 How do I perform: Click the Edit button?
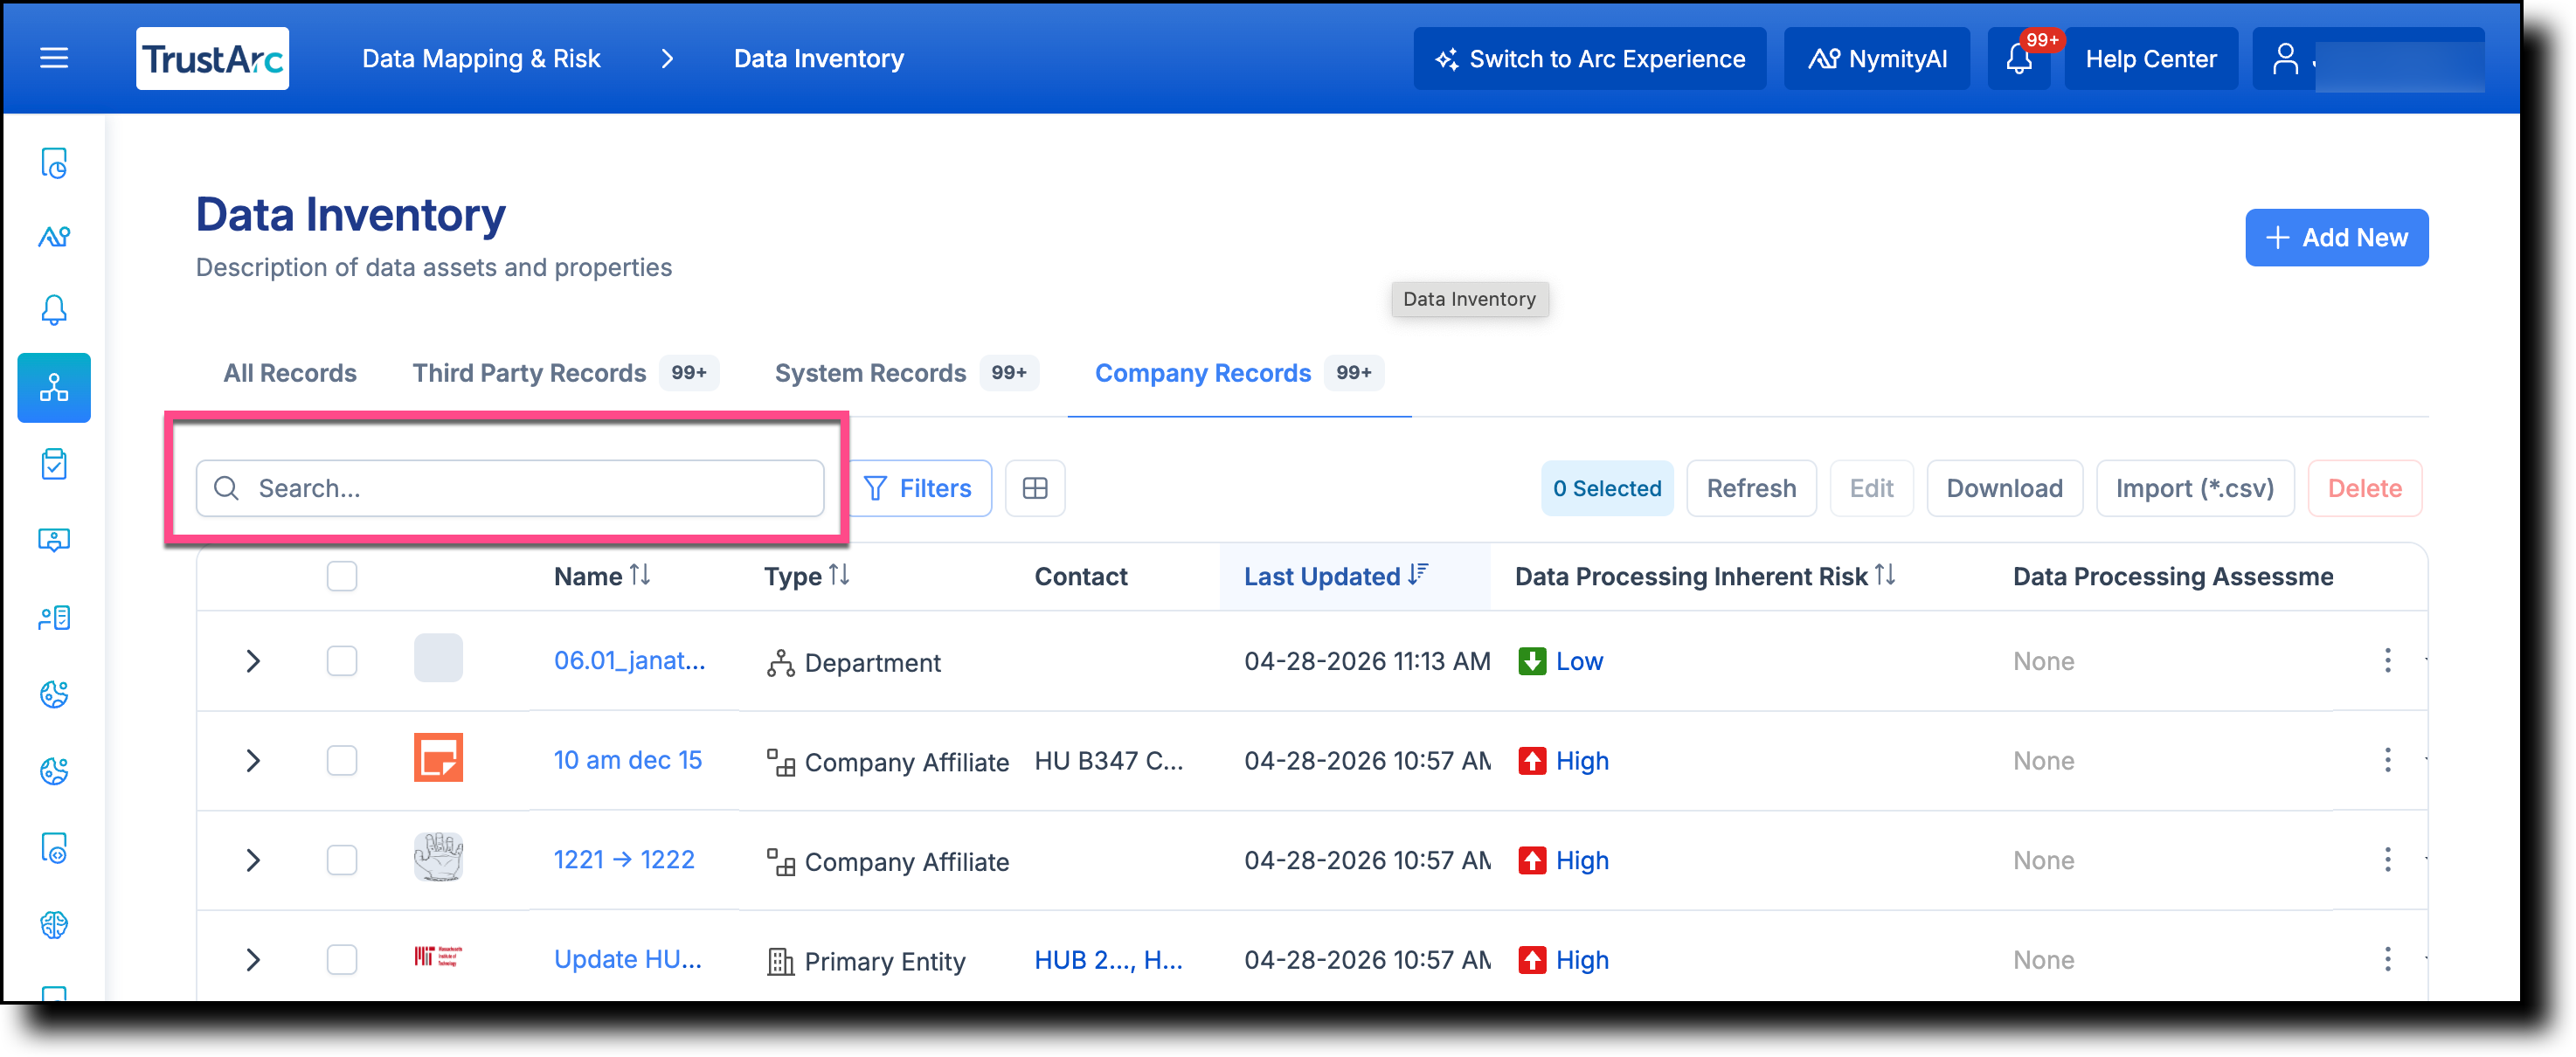1871,488
